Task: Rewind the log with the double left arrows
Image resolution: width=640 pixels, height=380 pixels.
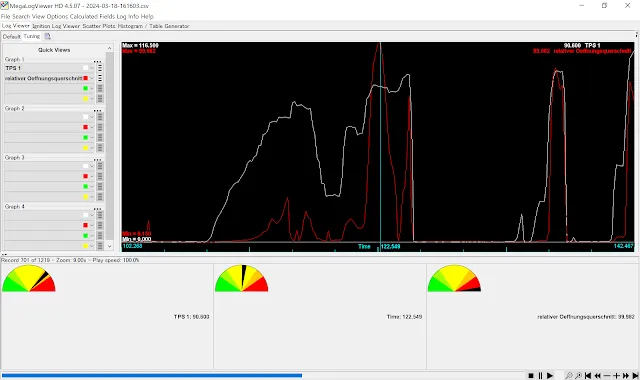Action: [598, 376]
